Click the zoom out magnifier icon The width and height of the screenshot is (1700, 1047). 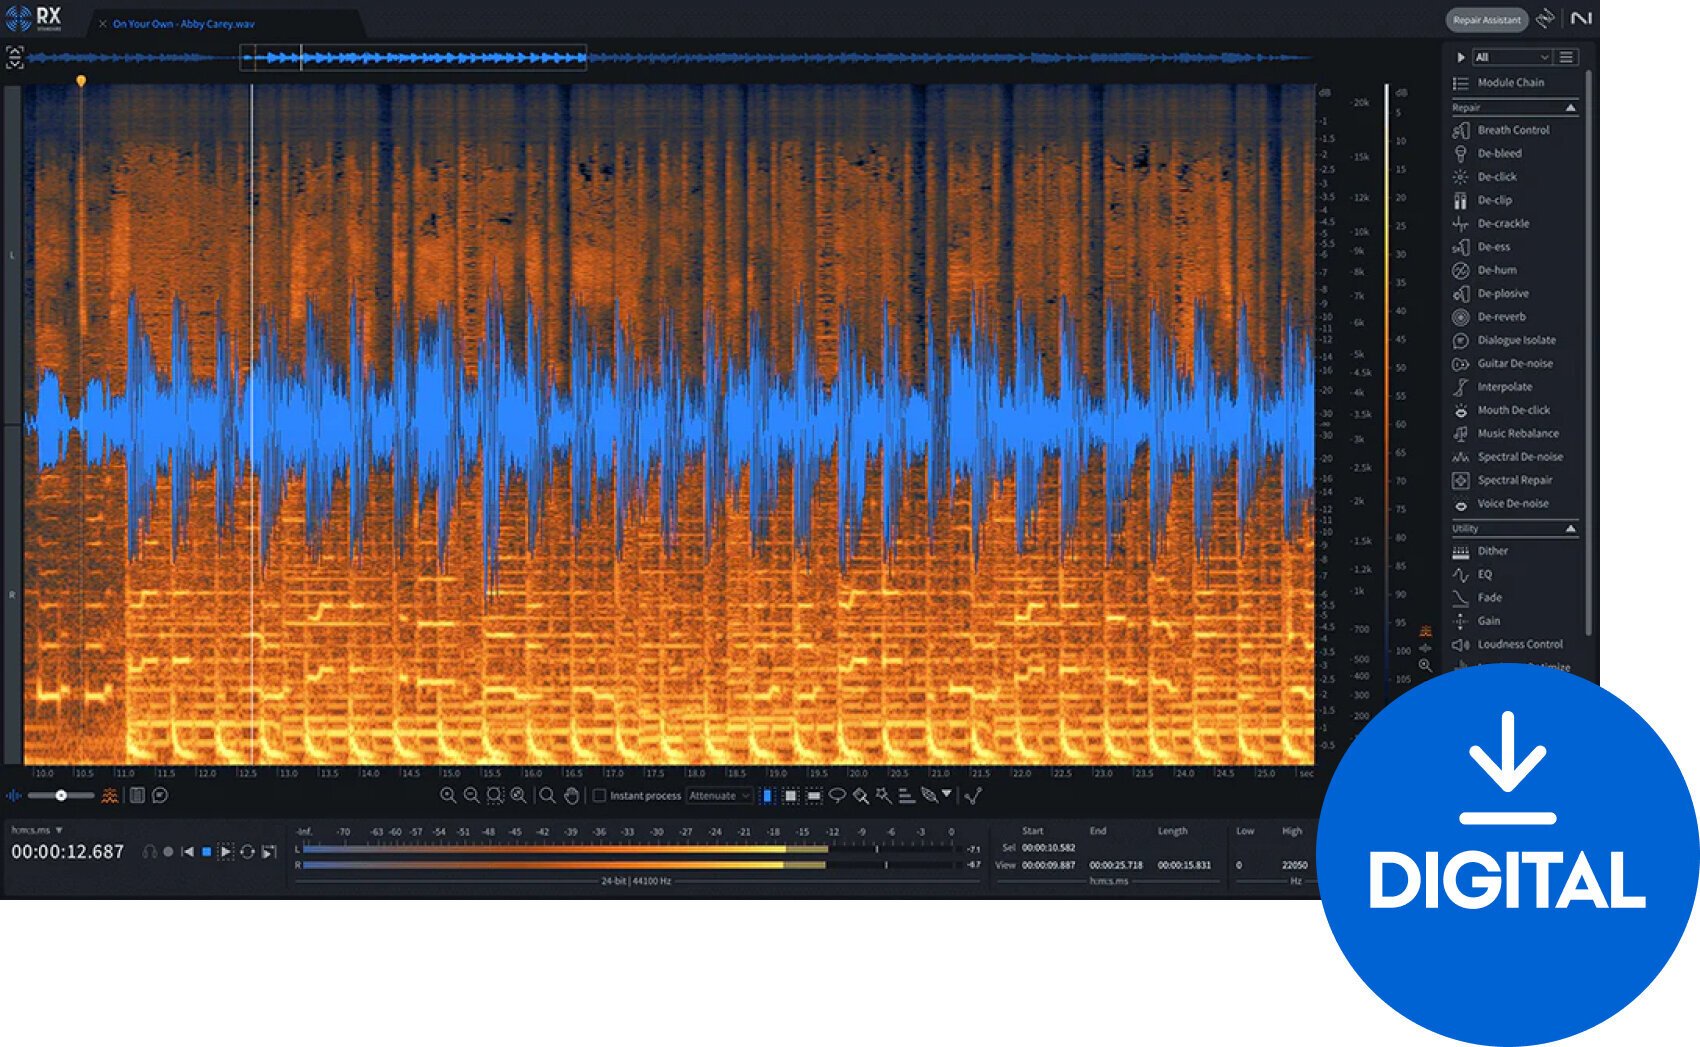pyautogui.click(x=471, y=796)
